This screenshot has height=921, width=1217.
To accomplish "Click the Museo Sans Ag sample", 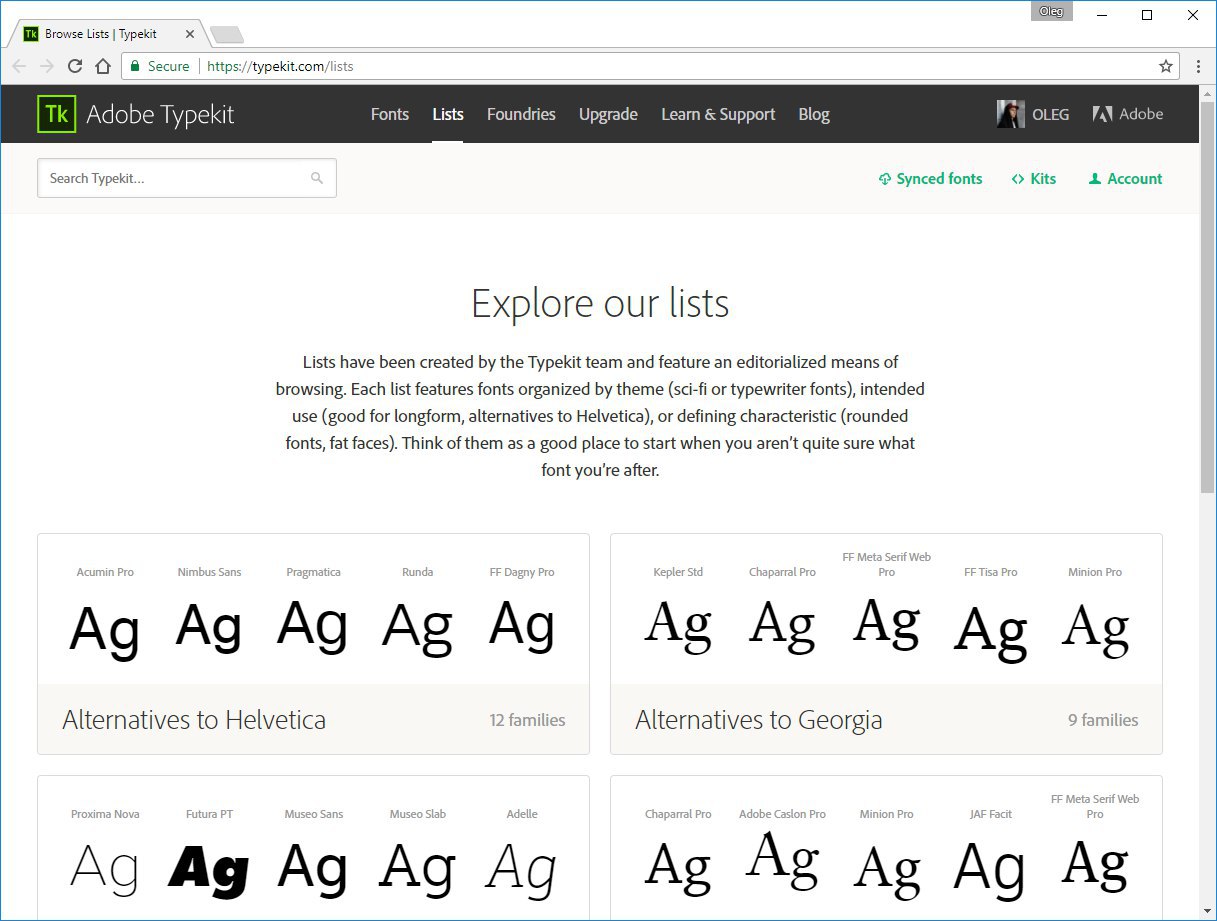I will [313, 868].
